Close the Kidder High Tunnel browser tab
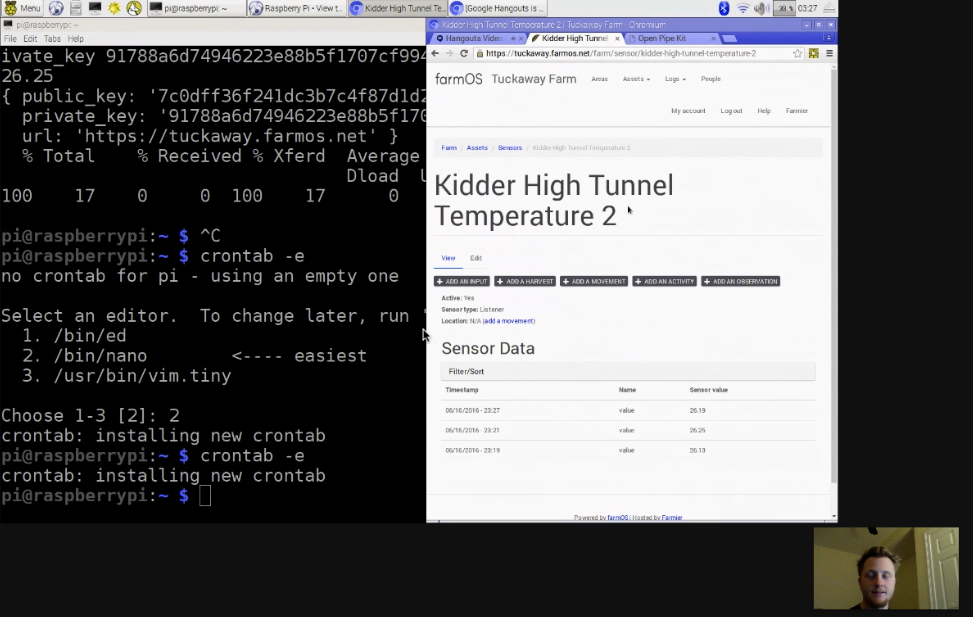Screen dimensions: 973x617 coord(617,38)
